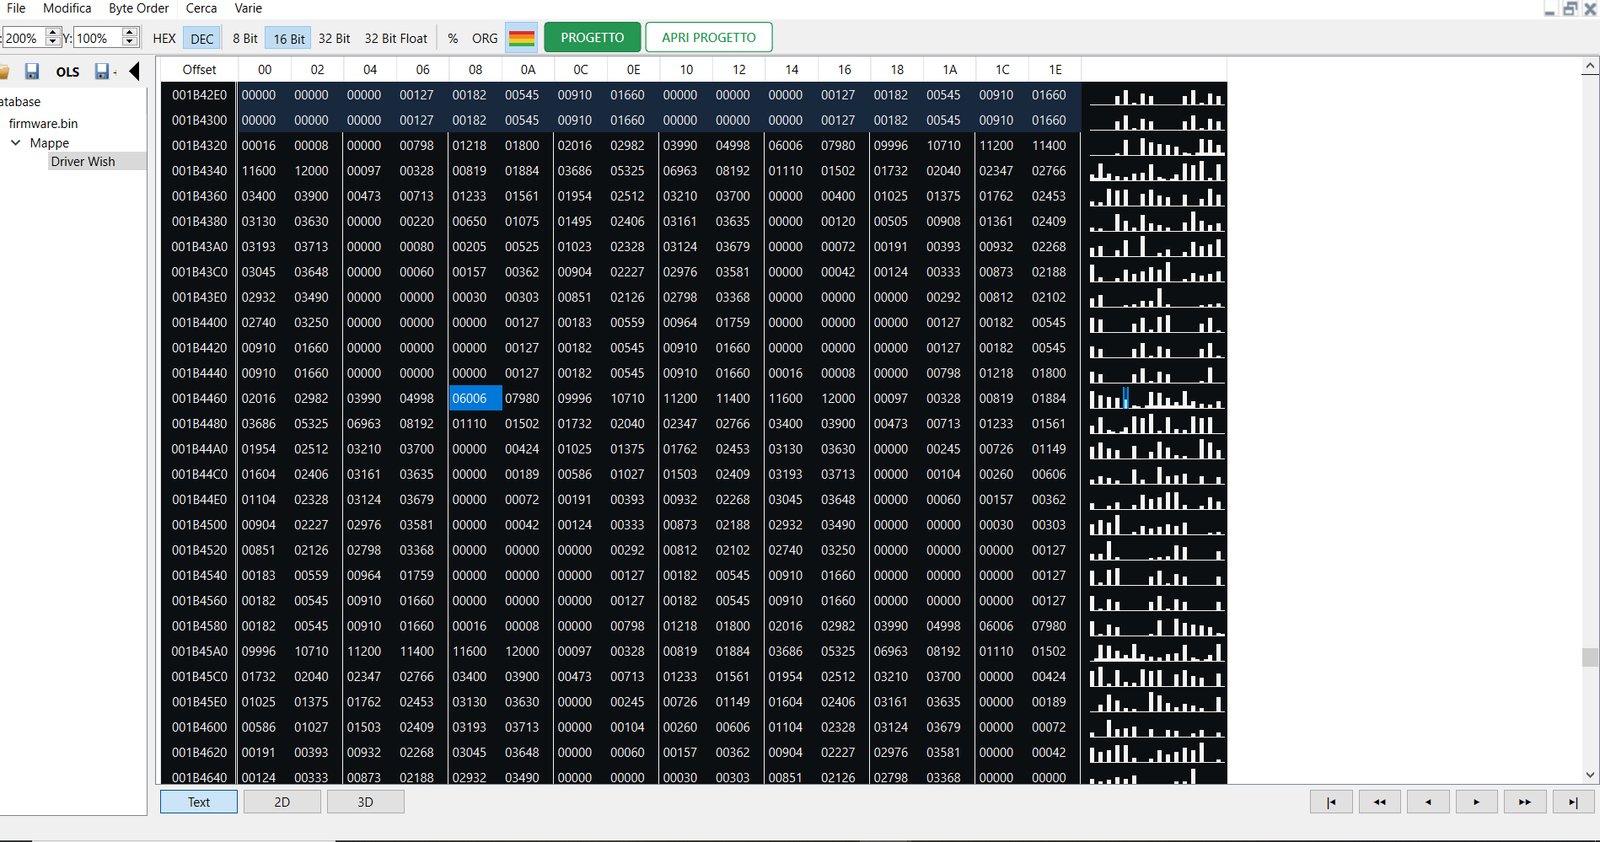Image resolution: width=1600 pixels, height=842 pixels.
Task: Collapse the side panel with black arrow
Action: (135, 71)
